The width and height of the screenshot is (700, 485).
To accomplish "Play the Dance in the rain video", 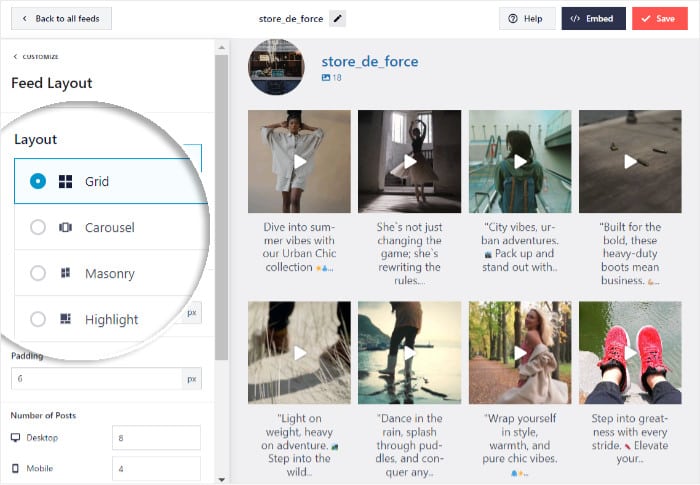I will [410, 353].
